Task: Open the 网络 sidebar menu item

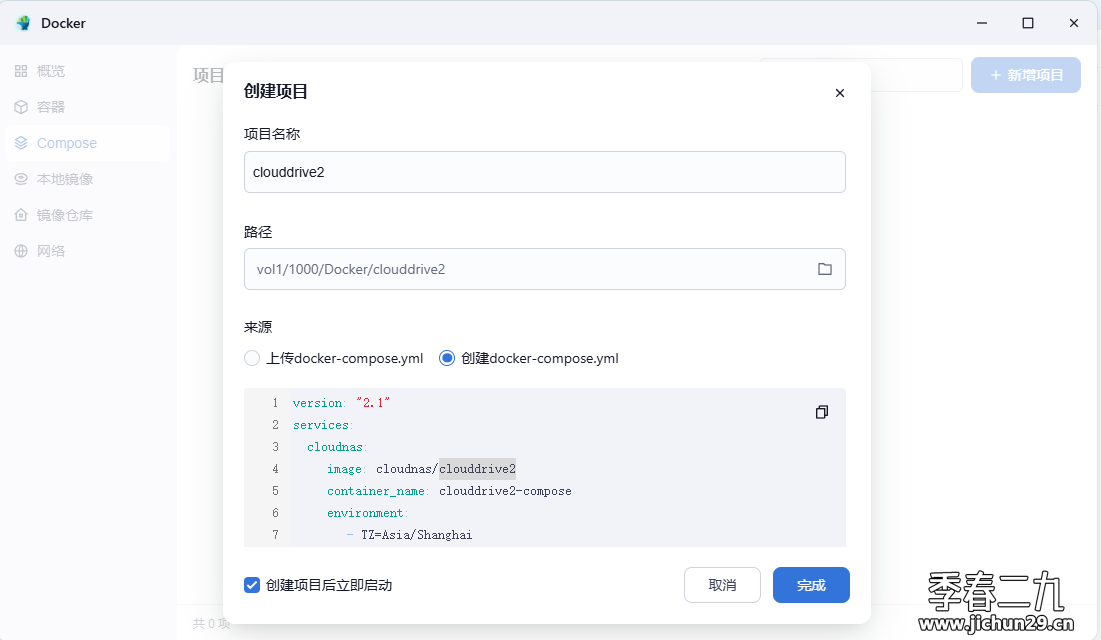Action: point(51,251)
